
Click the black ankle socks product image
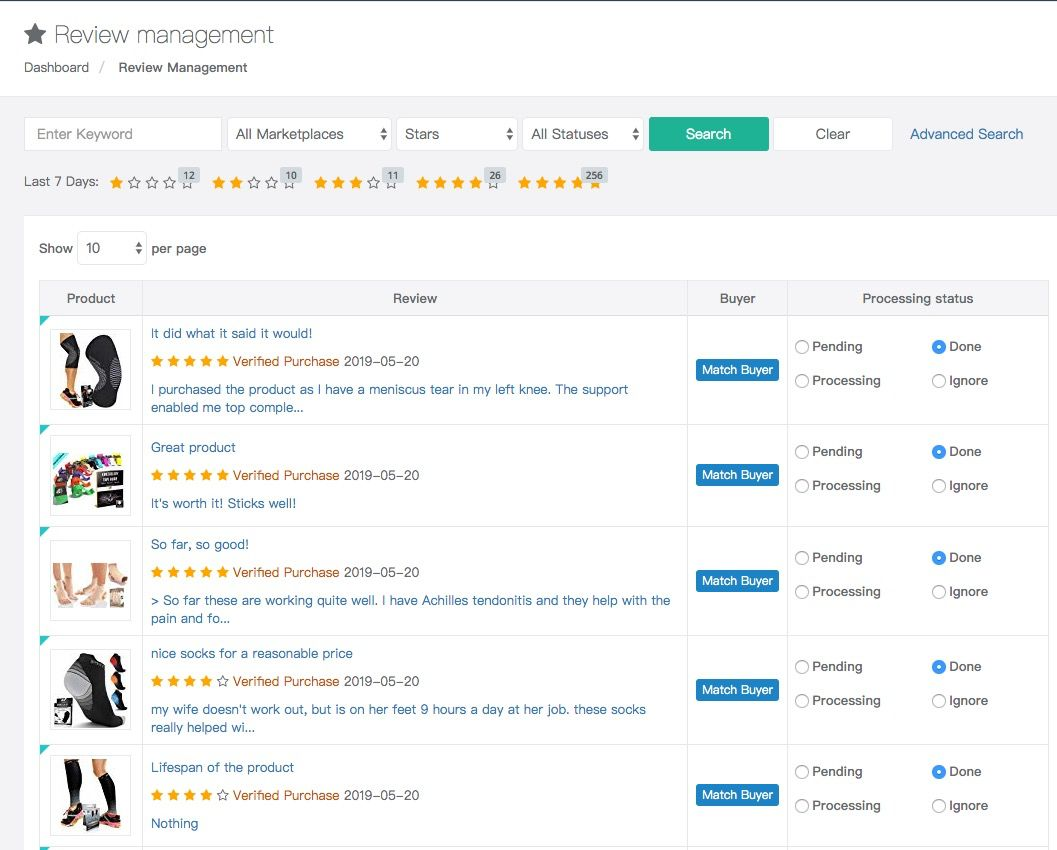click(90, 689)
